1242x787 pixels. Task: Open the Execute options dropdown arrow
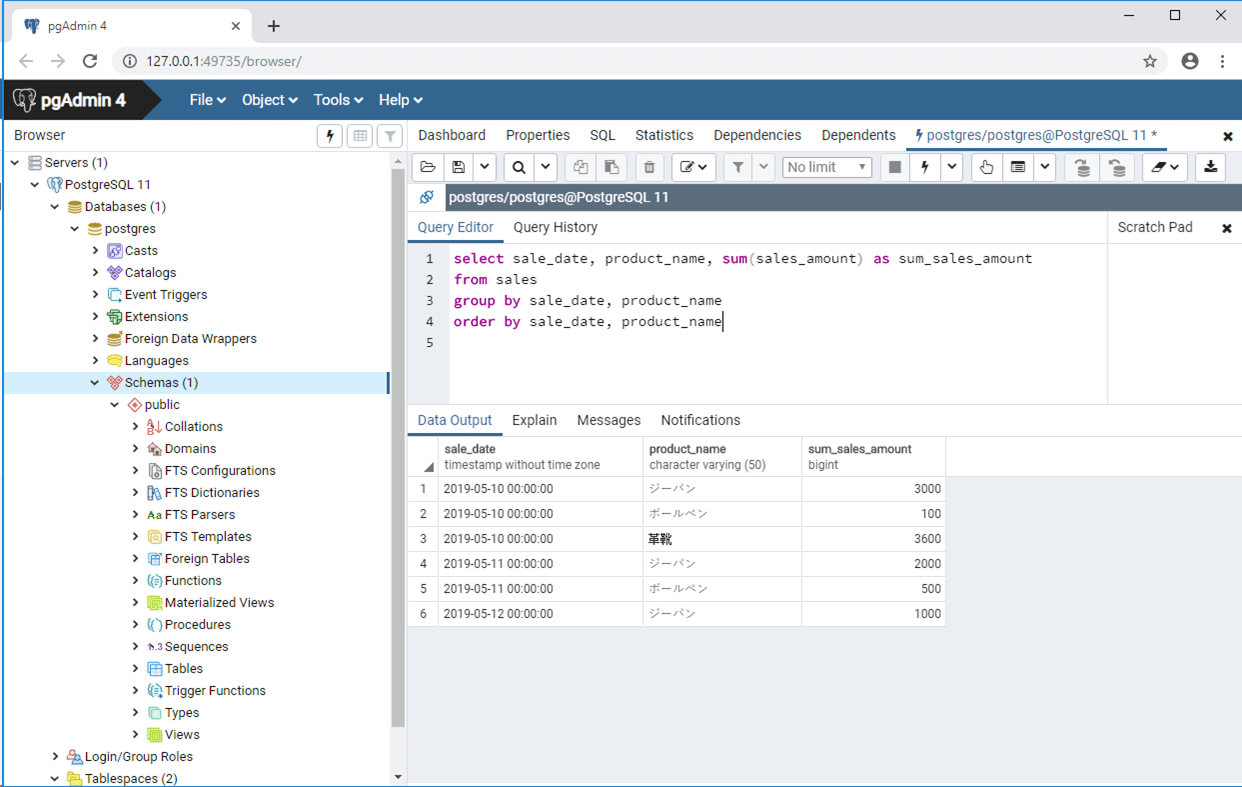pyautogui.click(x=952, y=167)
